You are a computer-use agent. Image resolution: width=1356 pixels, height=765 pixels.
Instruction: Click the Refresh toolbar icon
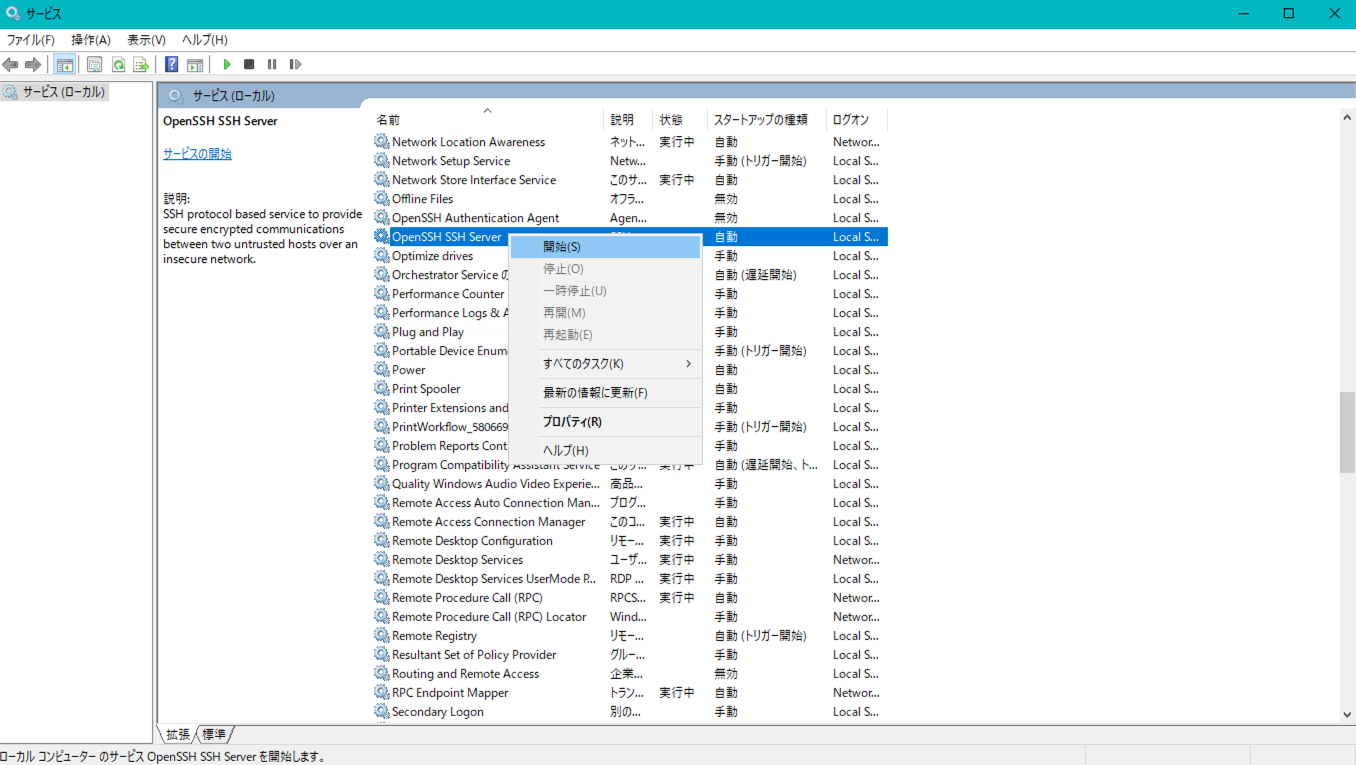(x=118, y=65)
